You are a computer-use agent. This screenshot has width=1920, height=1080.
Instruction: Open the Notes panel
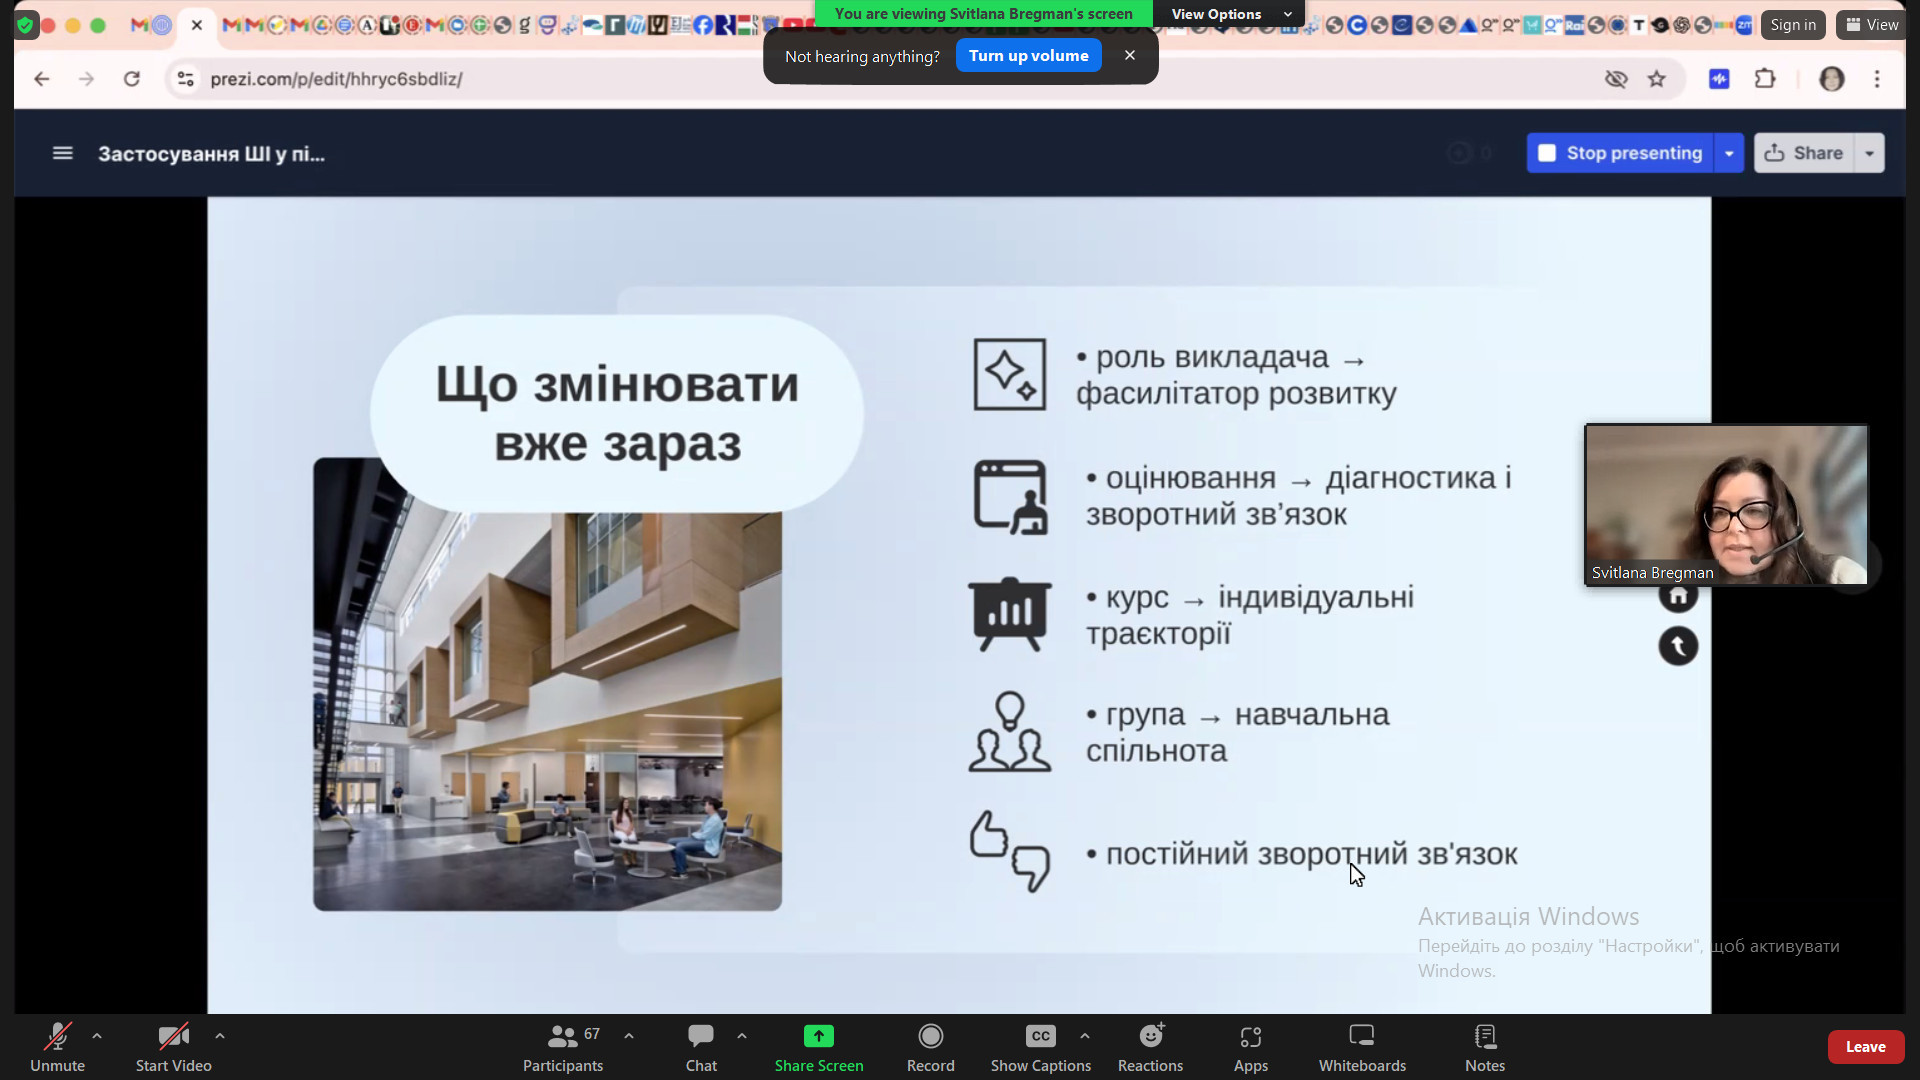click(x=1484, y=1046)
